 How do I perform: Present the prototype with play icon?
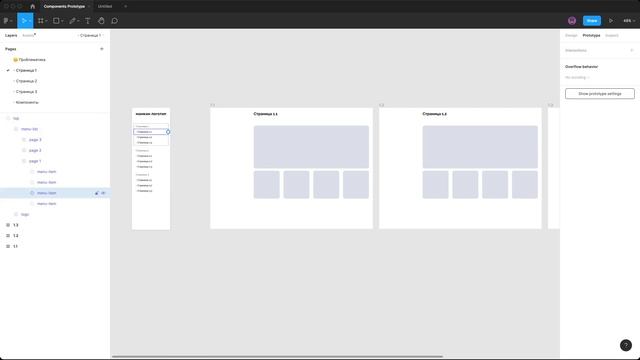(611, 21)
